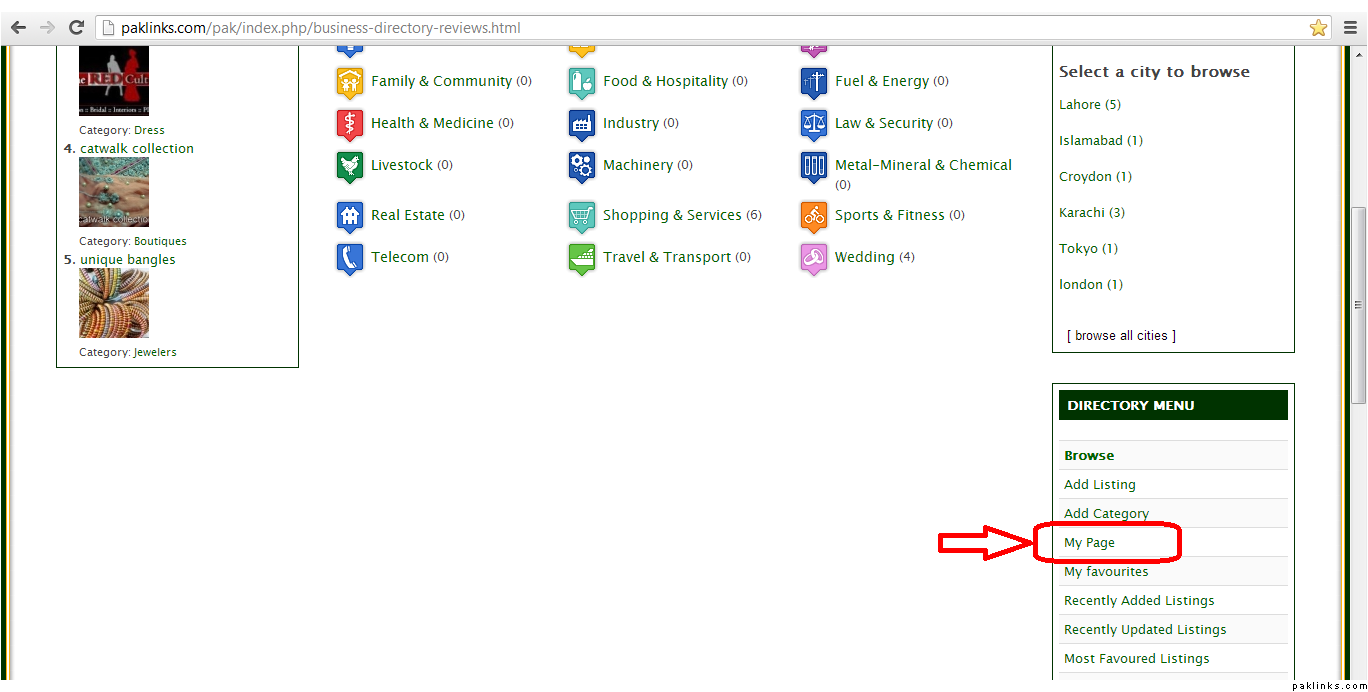The height and width of the screenshot is (692, 1368).
Task: Open the unique bangles thumbnail image
Action: click(114, 303)
